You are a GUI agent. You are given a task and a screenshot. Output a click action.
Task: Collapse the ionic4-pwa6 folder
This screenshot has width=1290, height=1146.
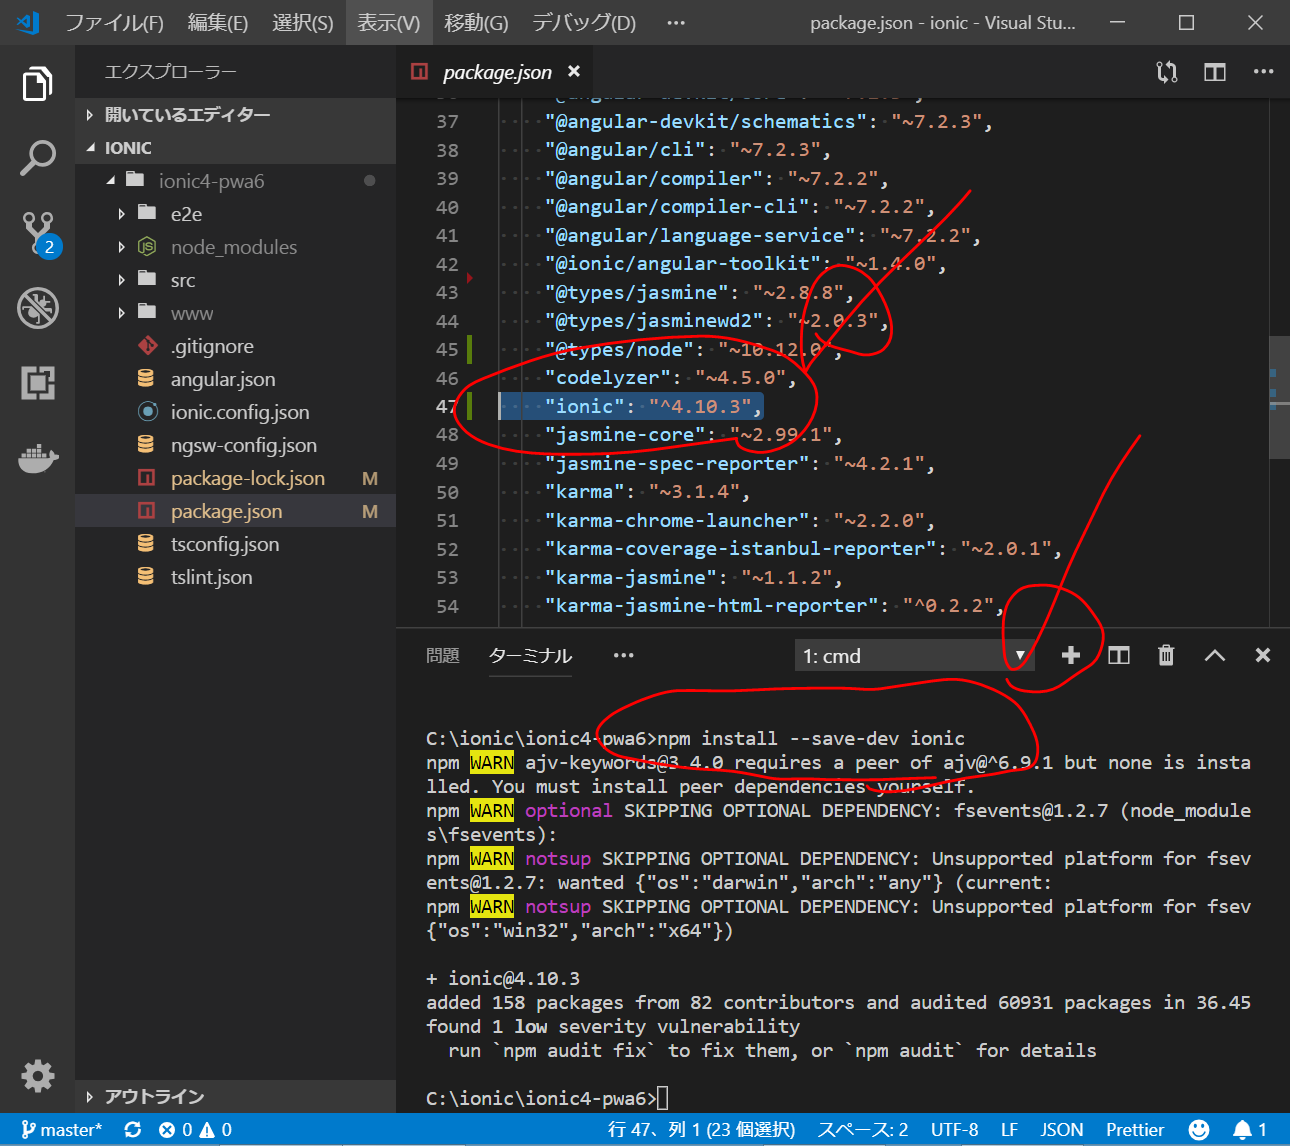pos(236,181)
